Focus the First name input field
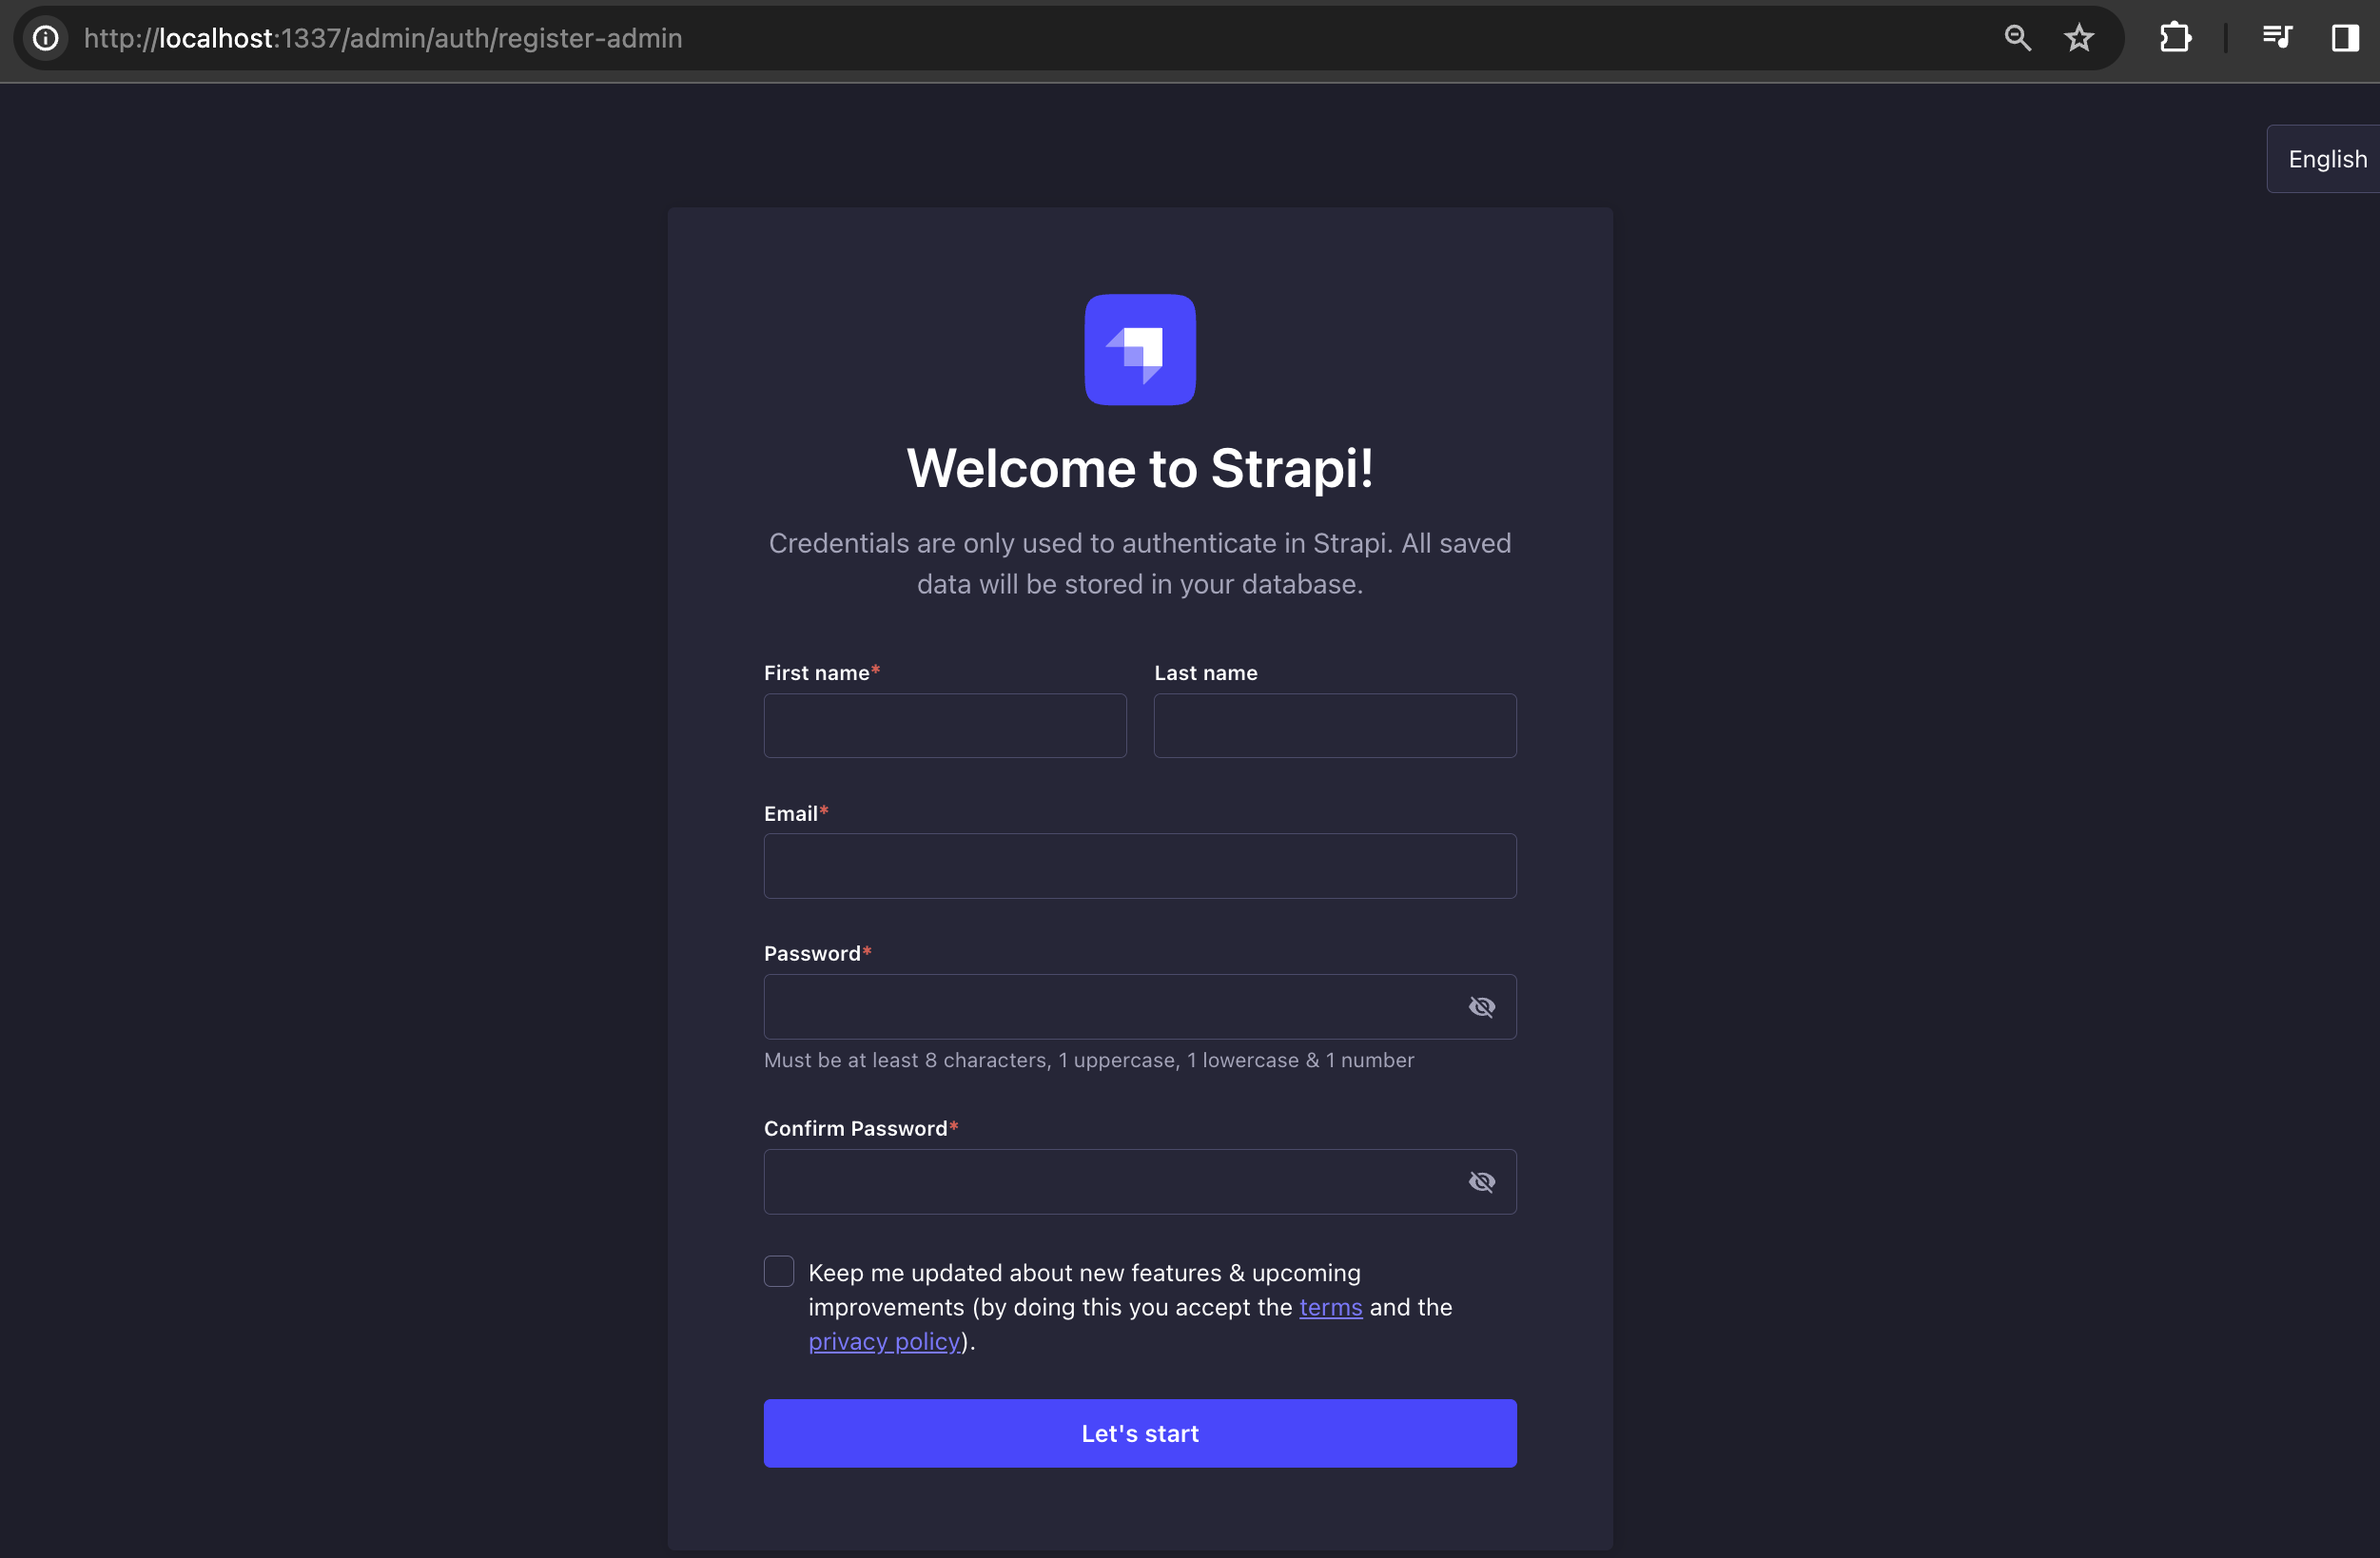Screen dimensions: 2380x1558 pos(945,726)
